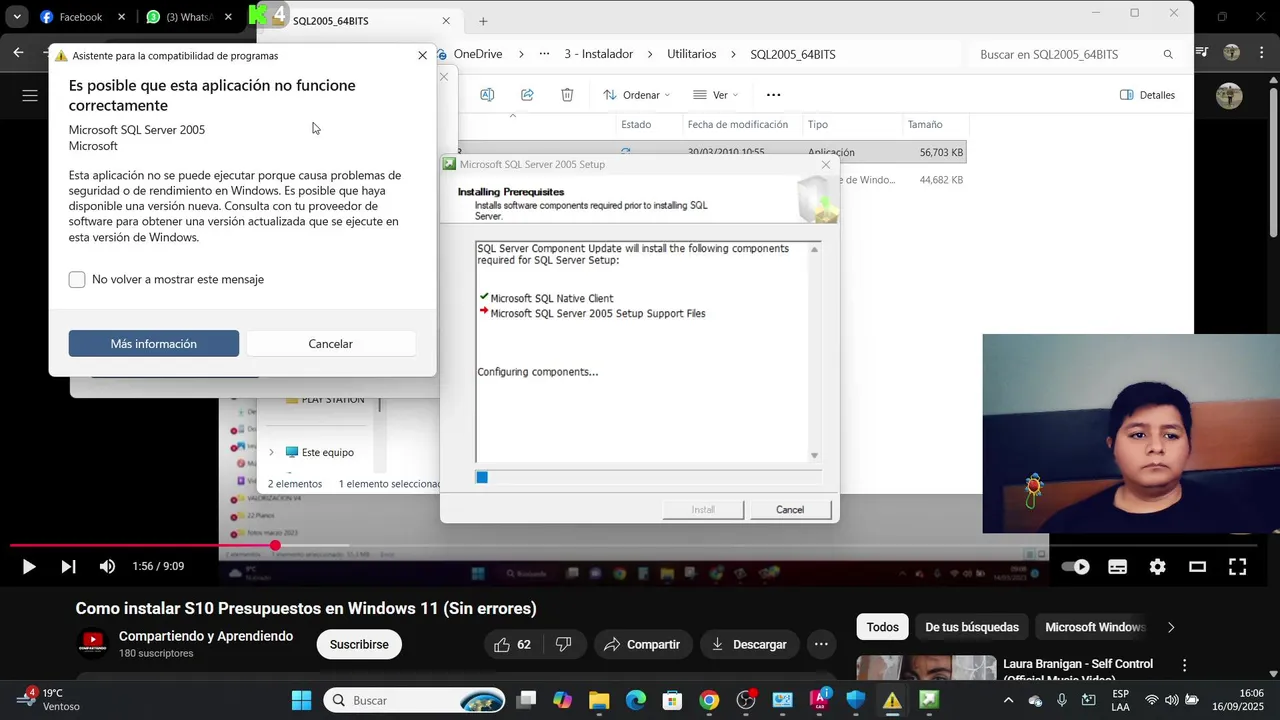Image resolution: width=1280 pixels, height=720 pixels.
Task: Seek using the red video progress scrubber
Action: tap(275, 545)
